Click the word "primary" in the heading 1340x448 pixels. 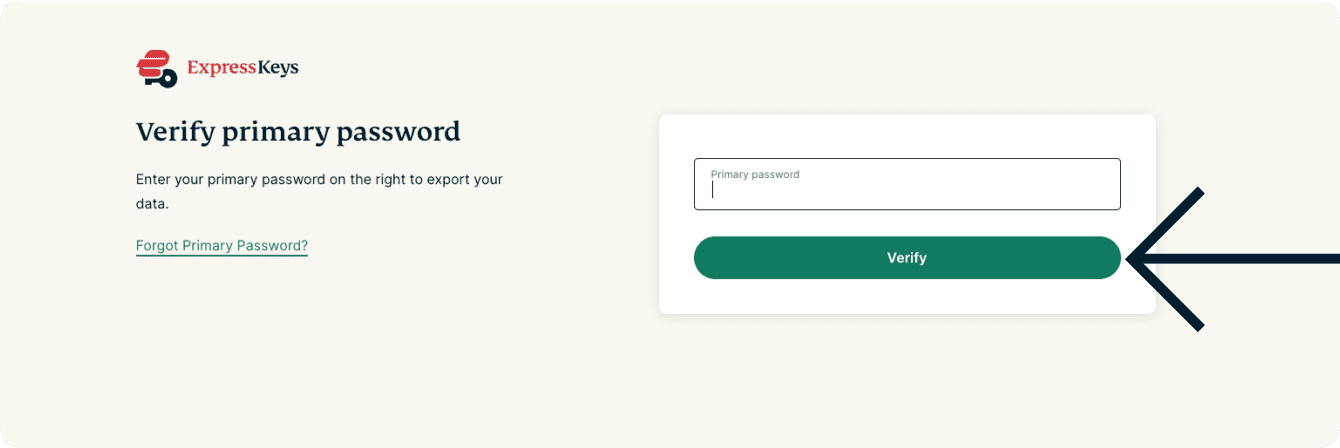pyautogui.click(x=271, y=132)
